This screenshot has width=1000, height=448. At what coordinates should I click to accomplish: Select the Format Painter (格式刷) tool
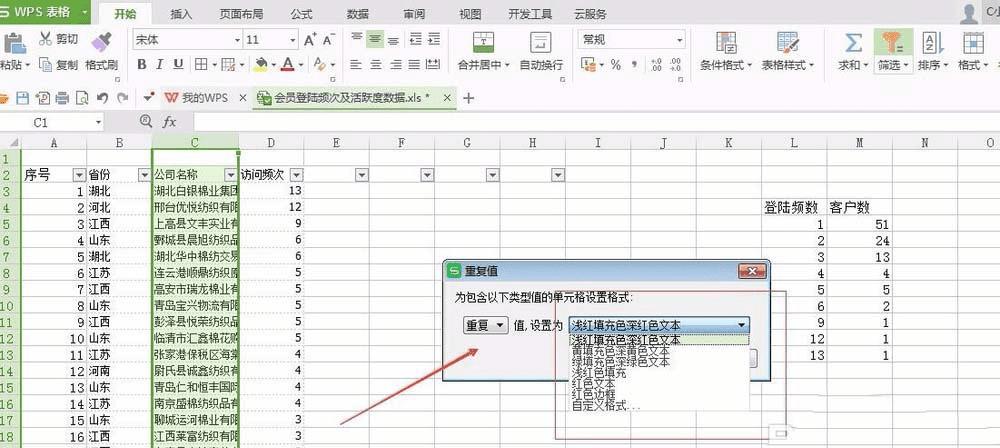(101, 41)
